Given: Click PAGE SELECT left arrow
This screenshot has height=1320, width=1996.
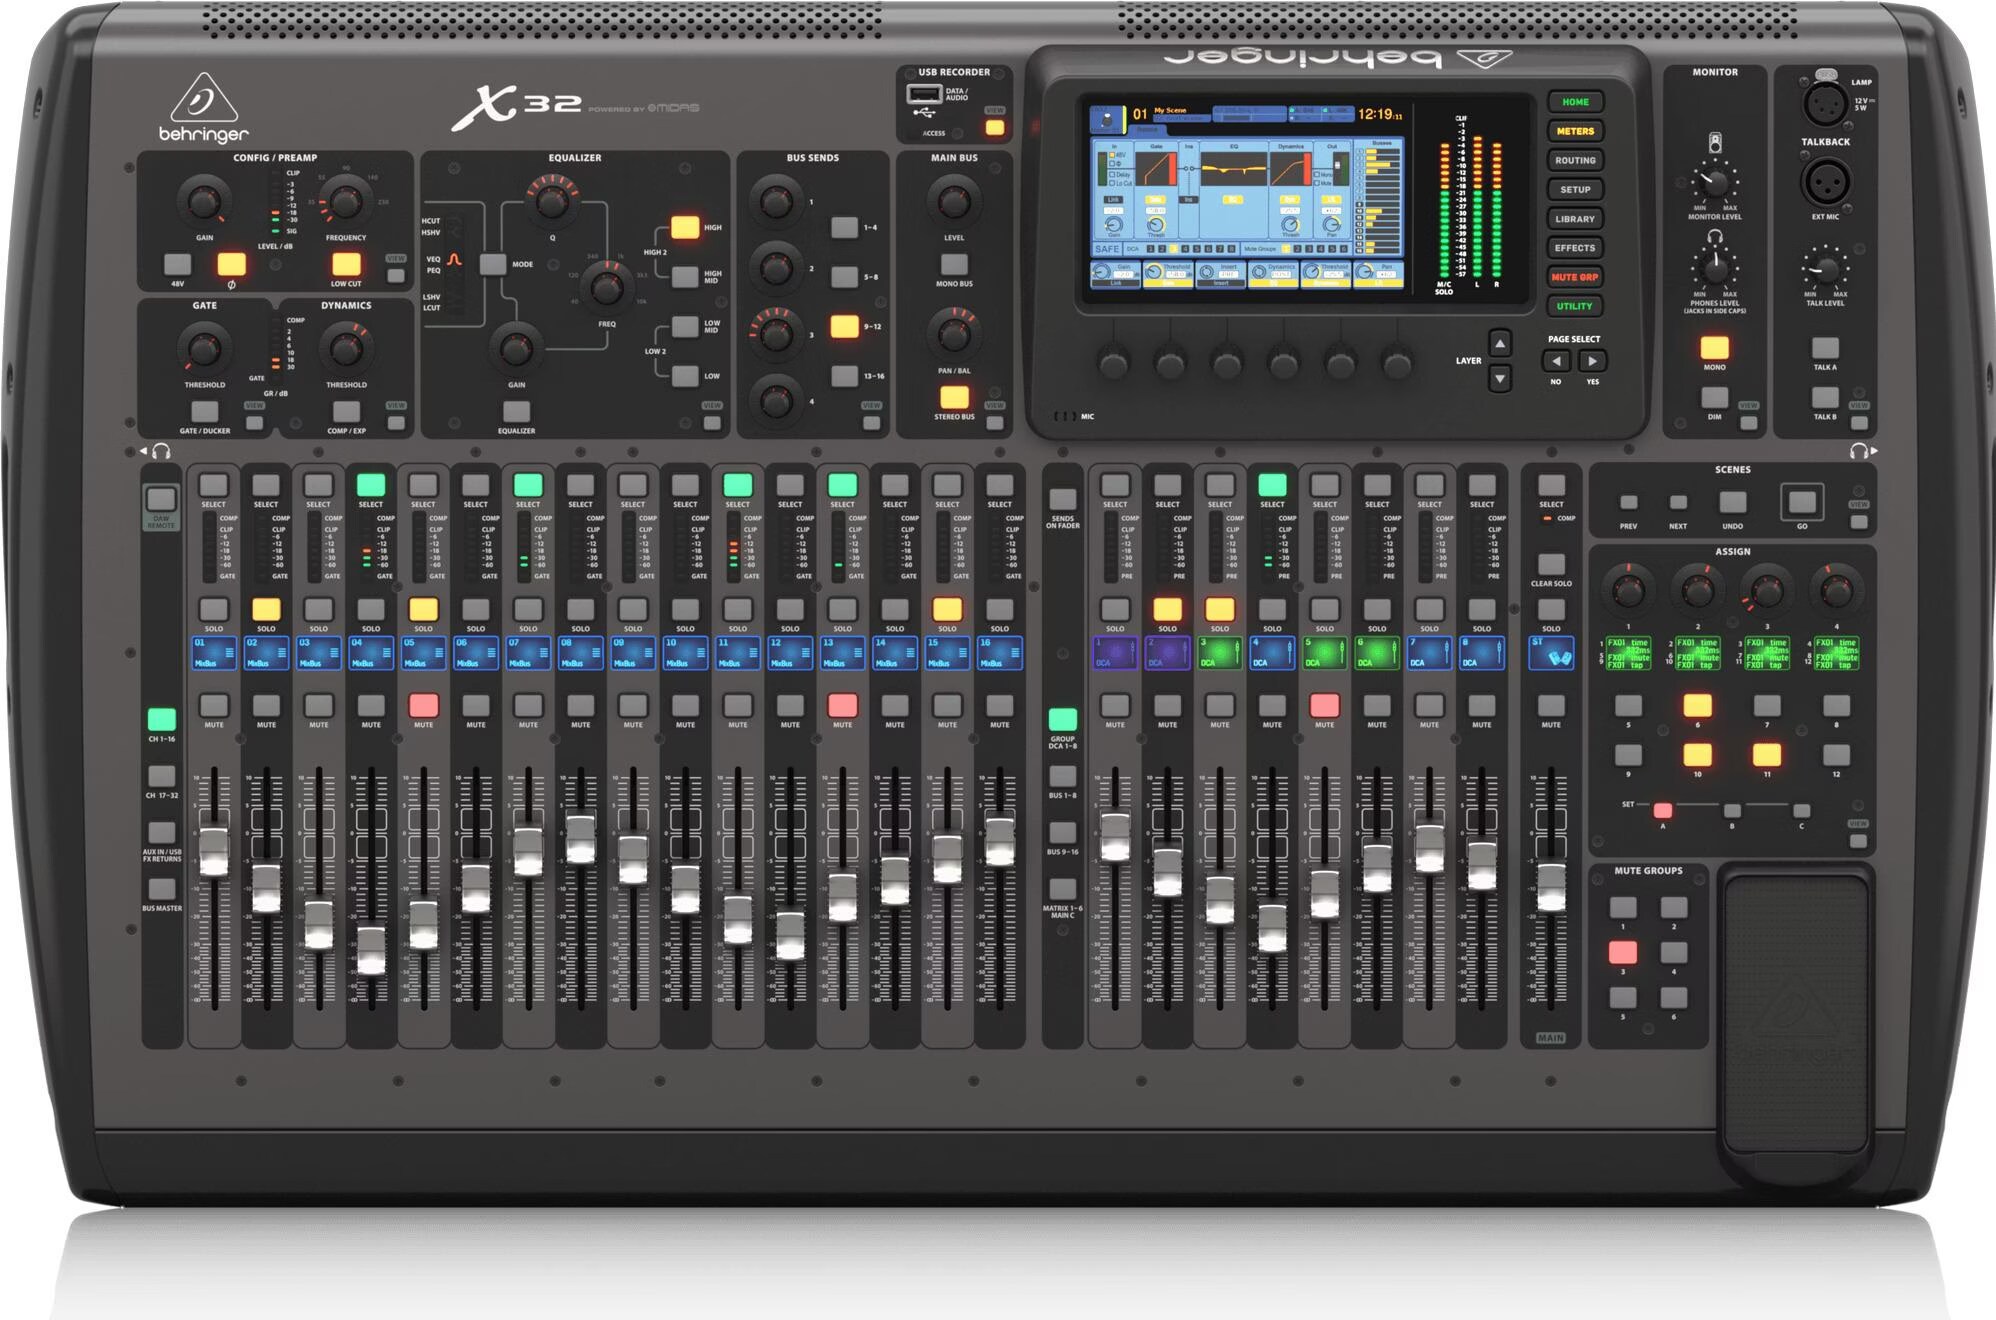Looking at the screenshot, I should pyautogui.click(x=1556, y=361).
